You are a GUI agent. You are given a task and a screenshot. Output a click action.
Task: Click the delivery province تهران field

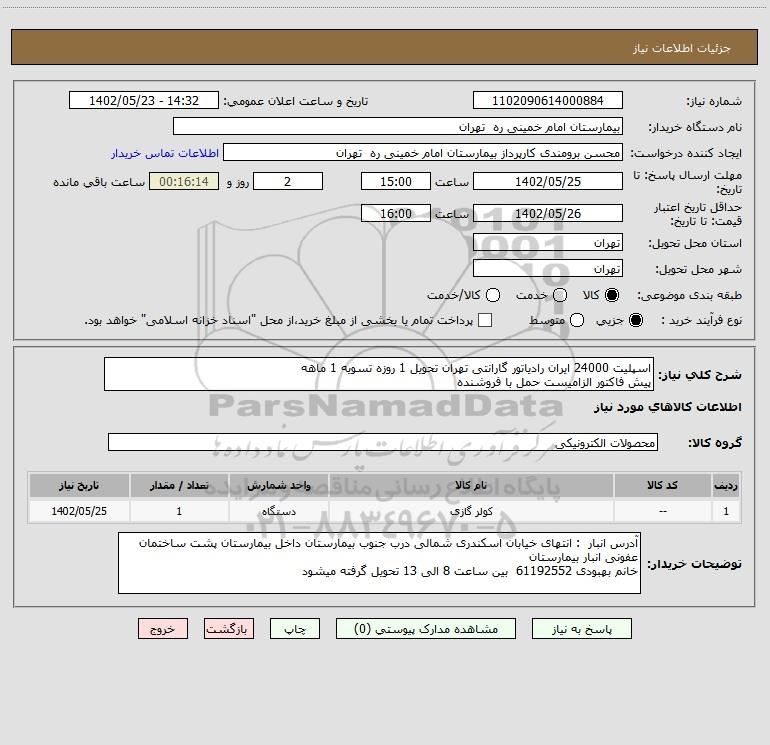[548, 242]
